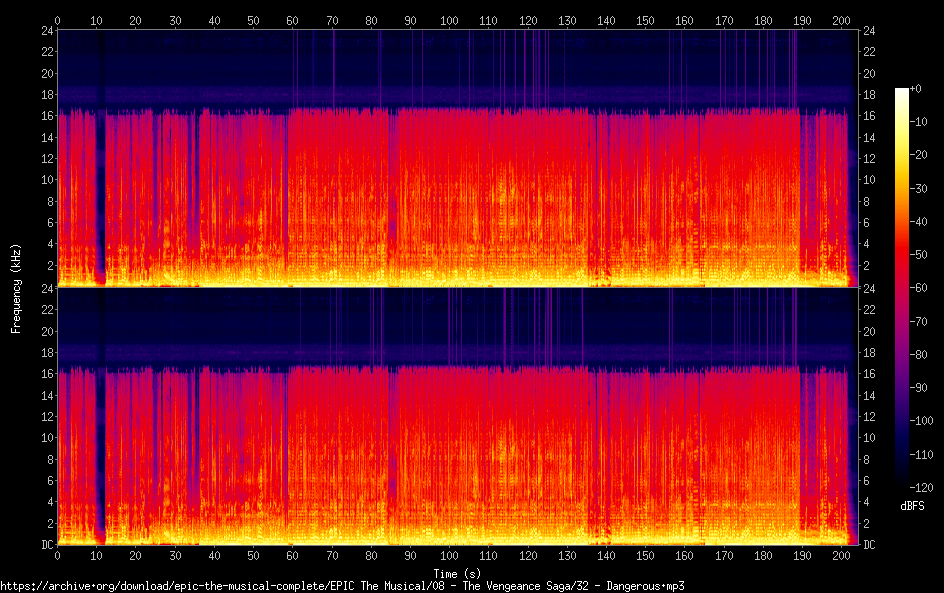Click the DC label at lower channel's bottom-right
This screenshot has height=593, width=944.
(869, 545)
